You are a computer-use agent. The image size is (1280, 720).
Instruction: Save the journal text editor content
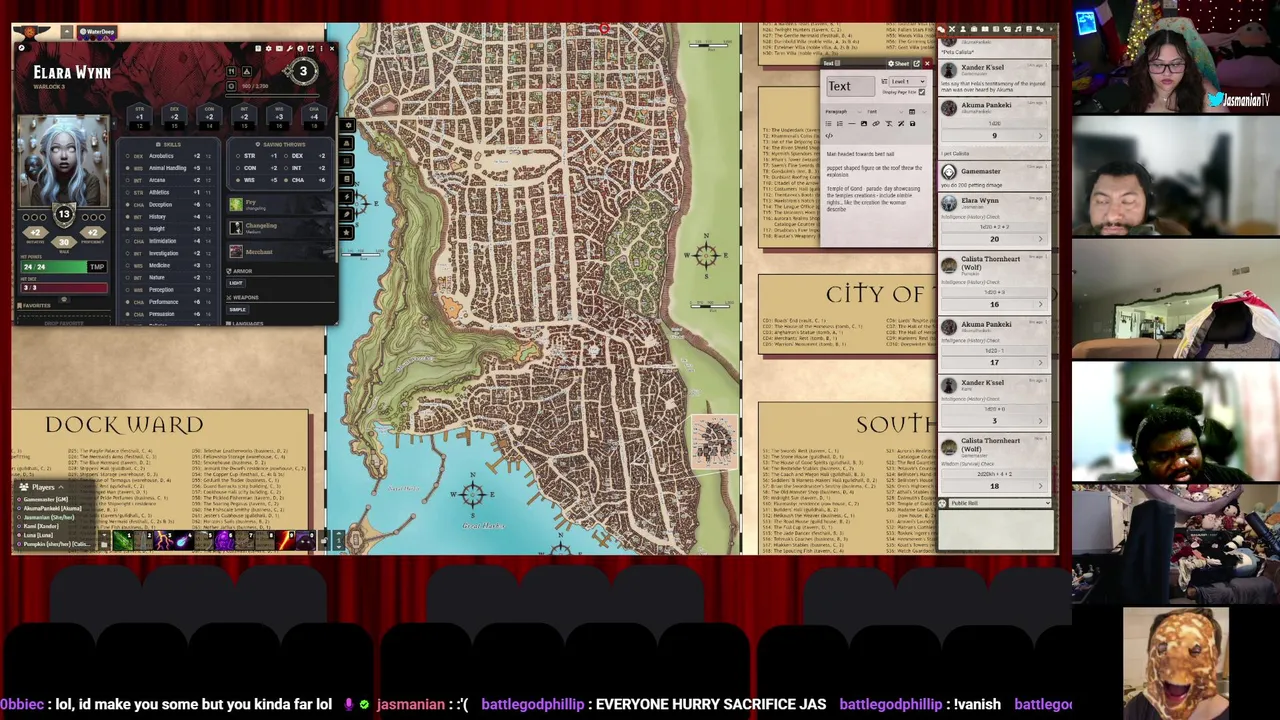tap(912, 124)
